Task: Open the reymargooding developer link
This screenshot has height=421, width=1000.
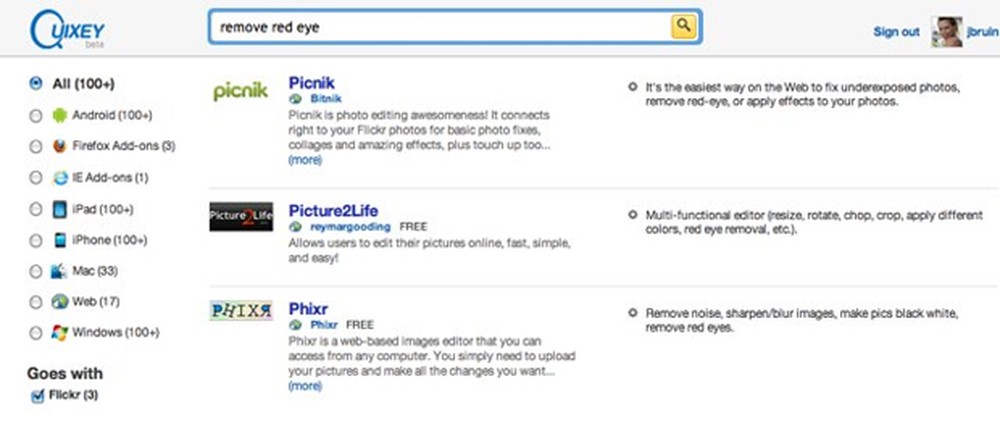Action: (x=350, y=227)
